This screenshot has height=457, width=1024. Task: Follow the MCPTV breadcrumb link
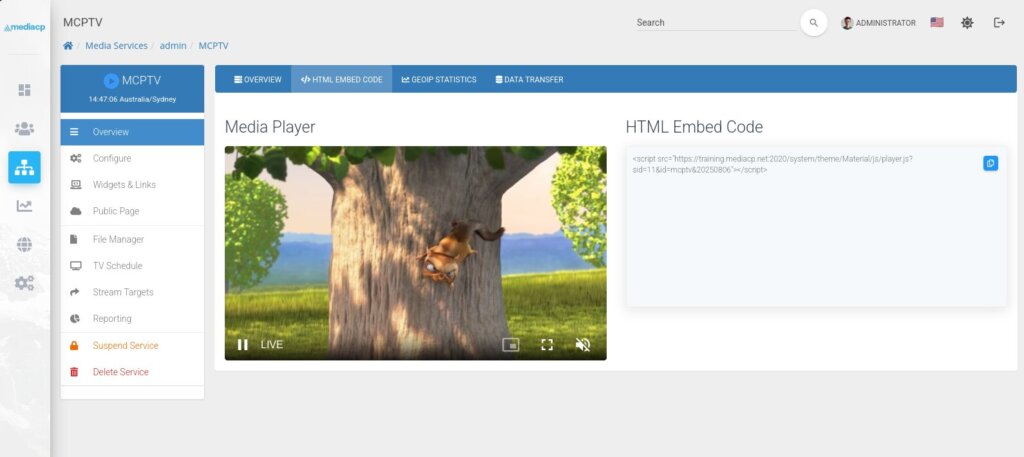tap(214, 46)
